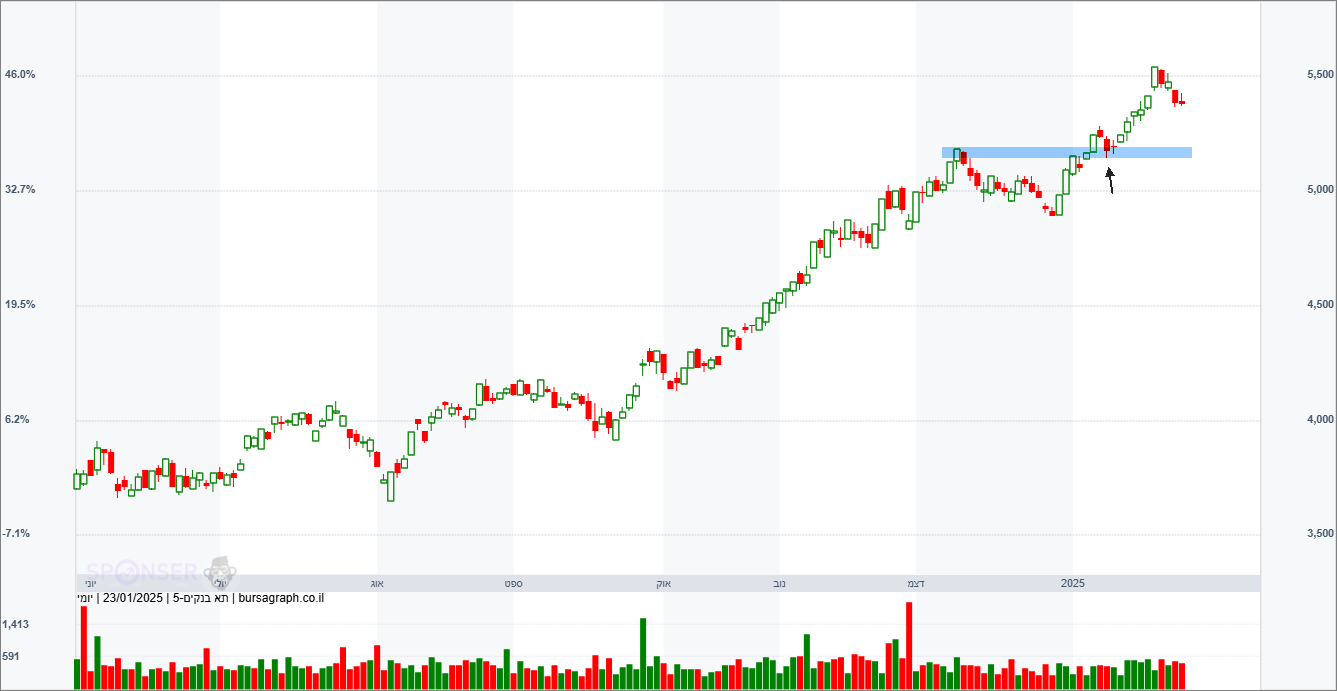1337x691 pixels.
Task: Click the 5,500 price axis label
Action: (1320, 75)
